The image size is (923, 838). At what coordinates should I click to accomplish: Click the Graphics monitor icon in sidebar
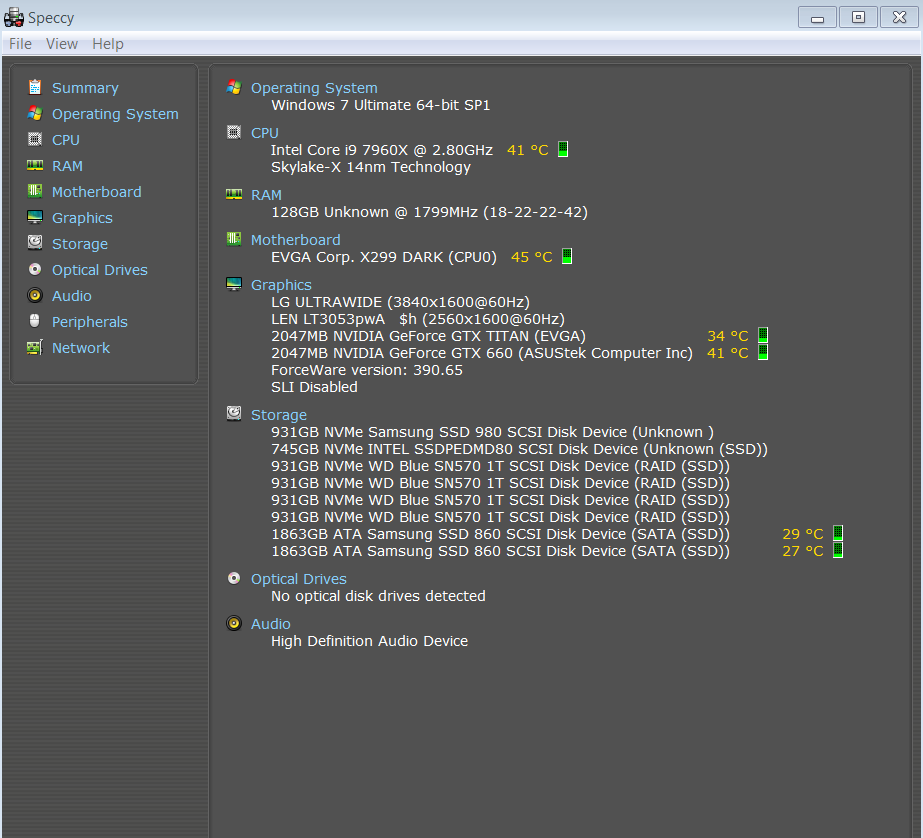[35, 217]
